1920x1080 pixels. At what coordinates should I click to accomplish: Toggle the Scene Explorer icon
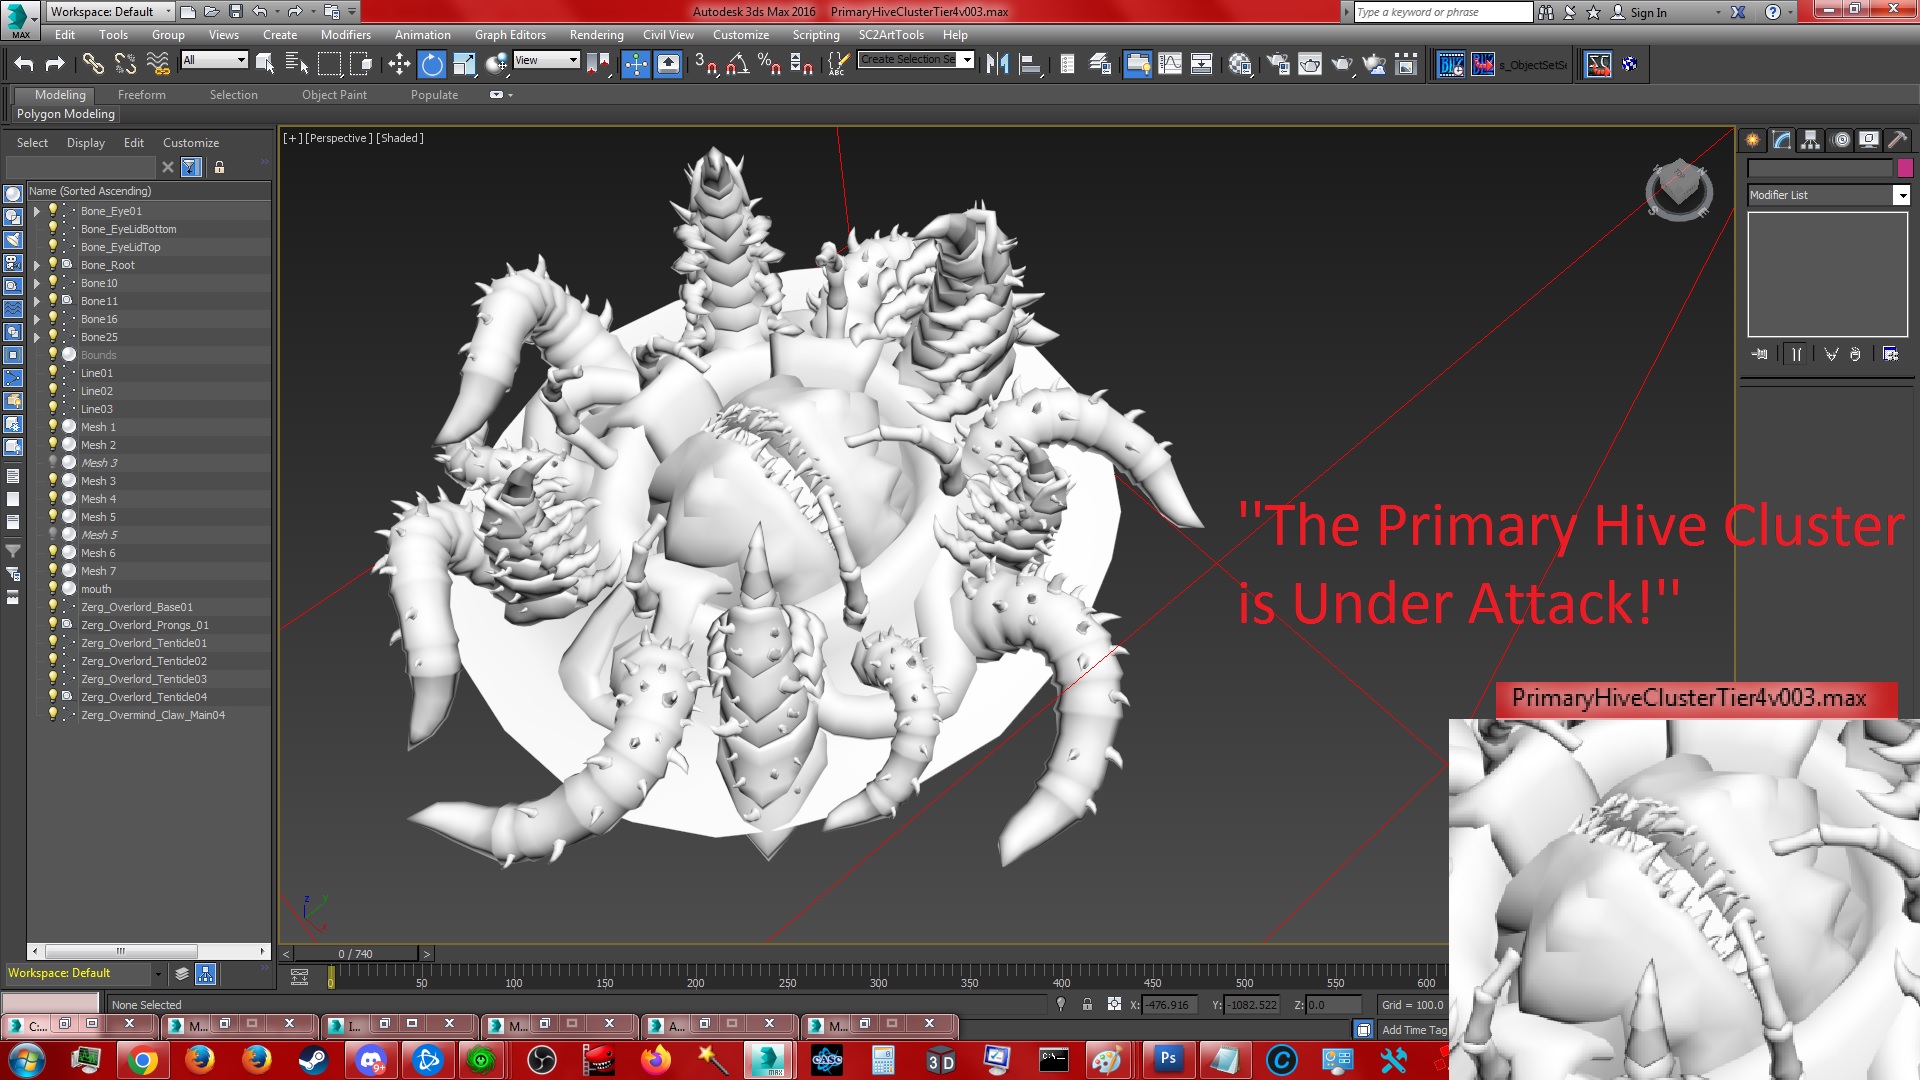click(x=1067, y=64)
